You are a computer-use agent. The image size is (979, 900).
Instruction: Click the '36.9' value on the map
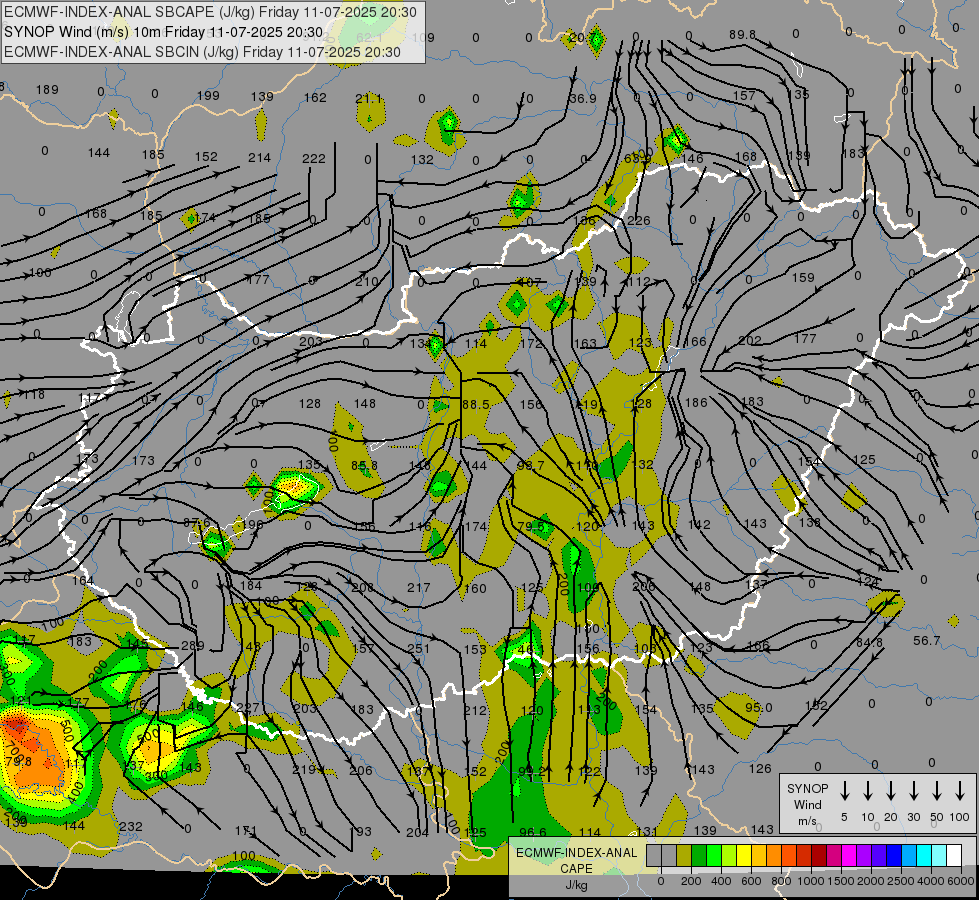(583, 99)
